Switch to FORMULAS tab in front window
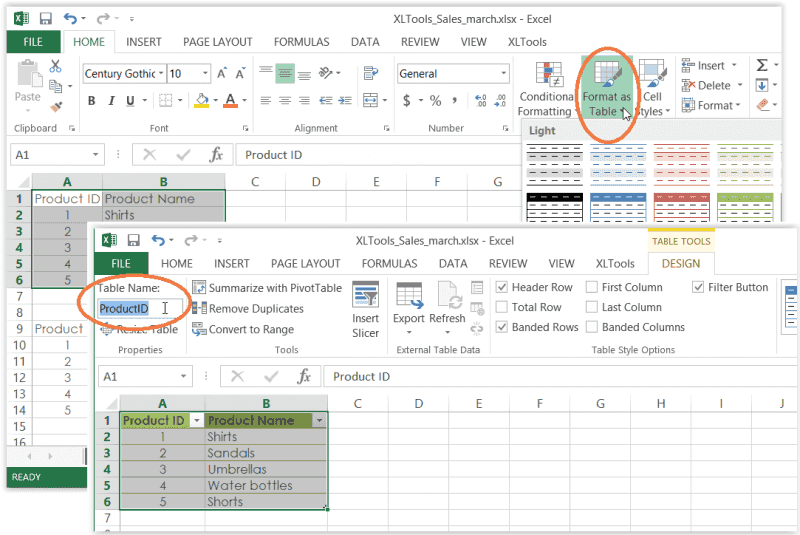 (389, 264)
